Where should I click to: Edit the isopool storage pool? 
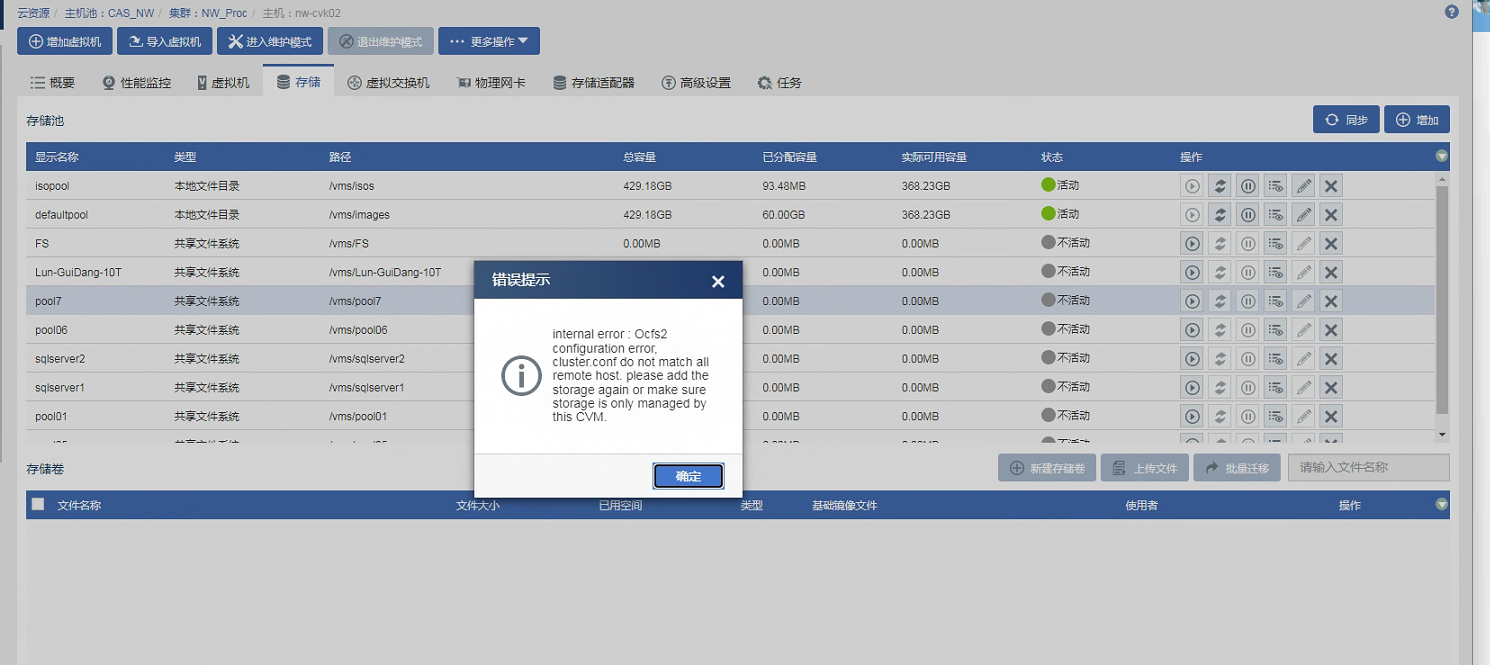pos(1303,186)
